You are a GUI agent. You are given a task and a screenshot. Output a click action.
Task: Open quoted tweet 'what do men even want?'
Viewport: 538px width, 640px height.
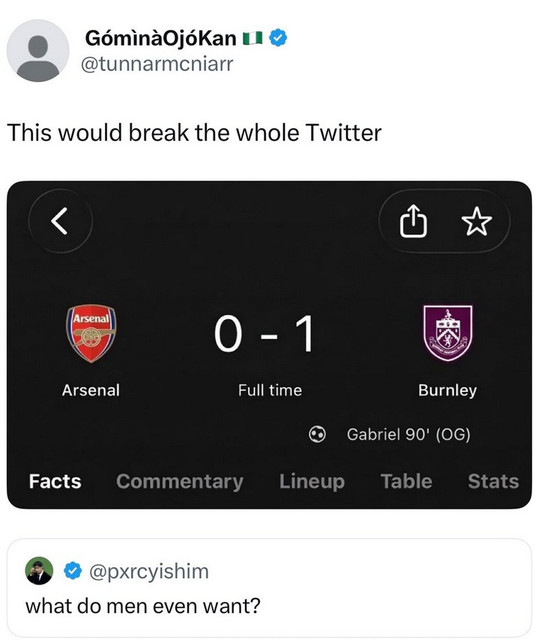[x=269, y=588]
